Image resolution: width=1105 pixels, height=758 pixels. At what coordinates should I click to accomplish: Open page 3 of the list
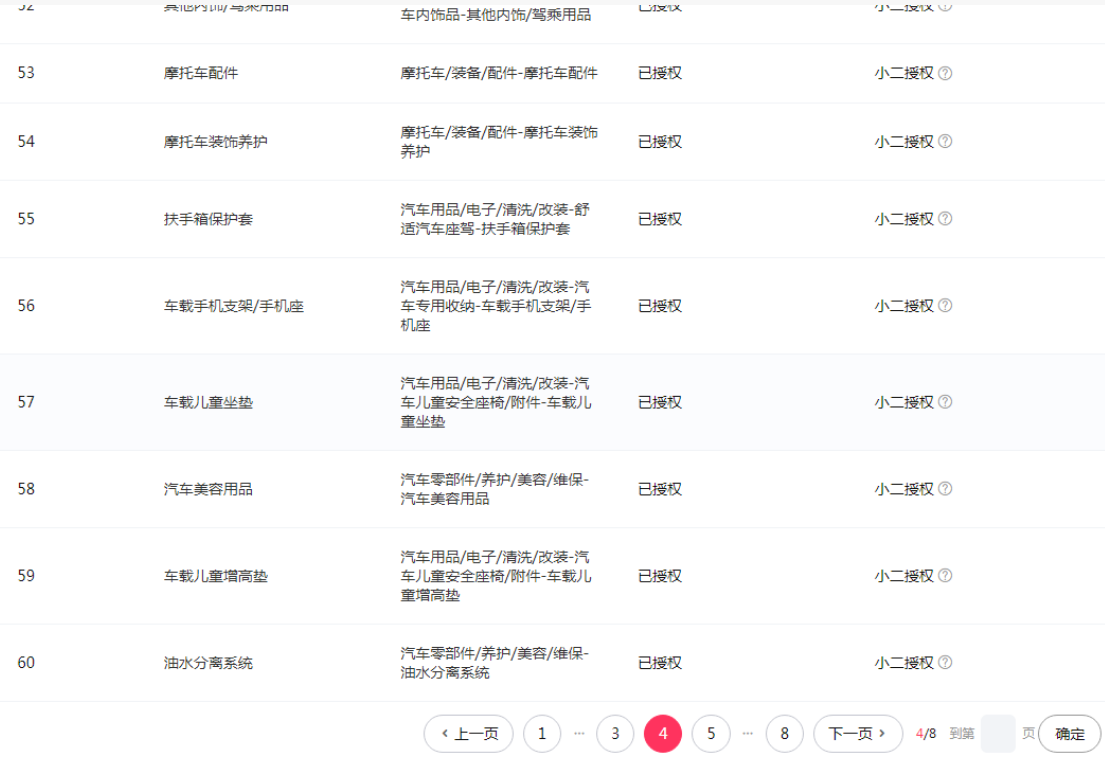(615, 734)
